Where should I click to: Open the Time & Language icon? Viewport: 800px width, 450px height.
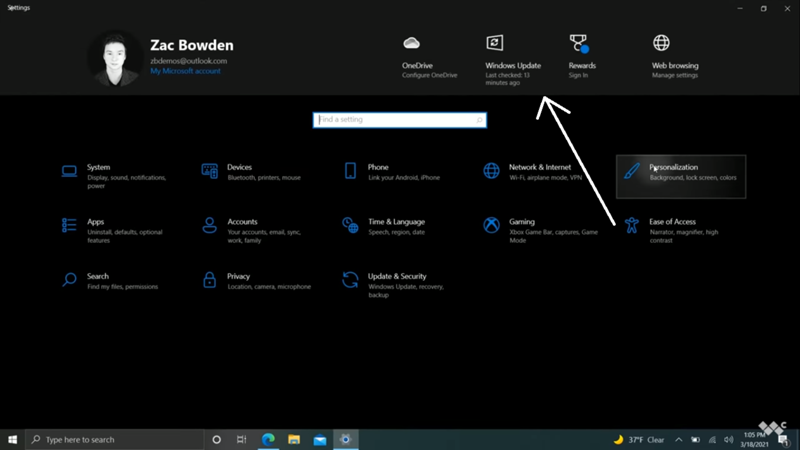tap(350, 225)
